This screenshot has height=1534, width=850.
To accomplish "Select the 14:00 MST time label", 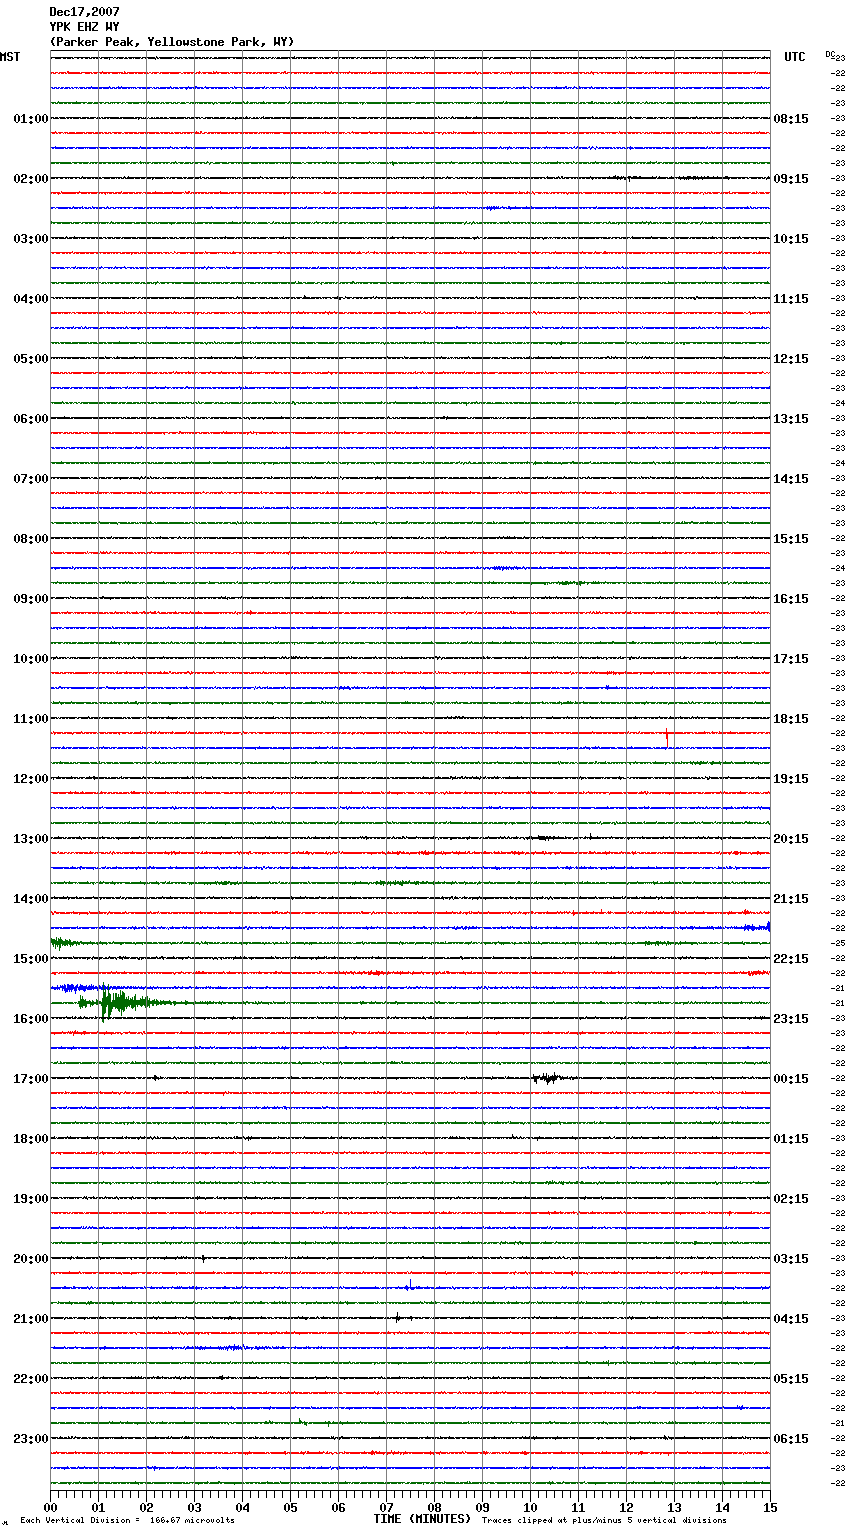I will (x=30, y=899).
